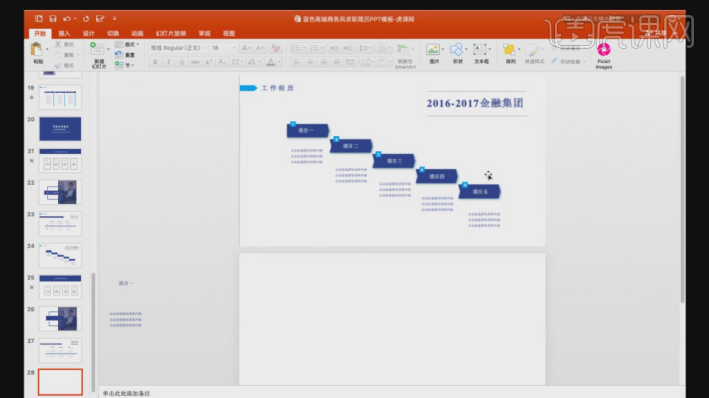Viewport: 709px width, 398px height.
Task: Increase font size with the larger A button
Action: (x=246, y=48)
